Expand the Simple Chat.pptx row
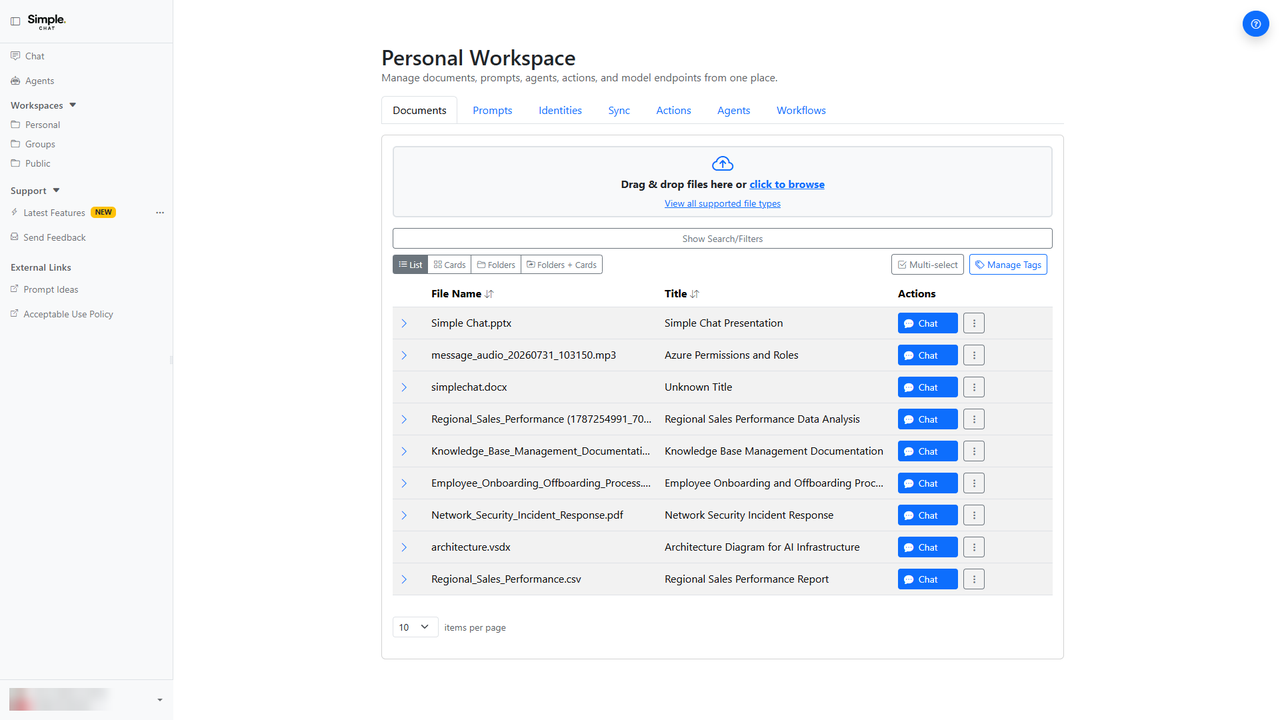1280x720 pixels. click(404, 323)
